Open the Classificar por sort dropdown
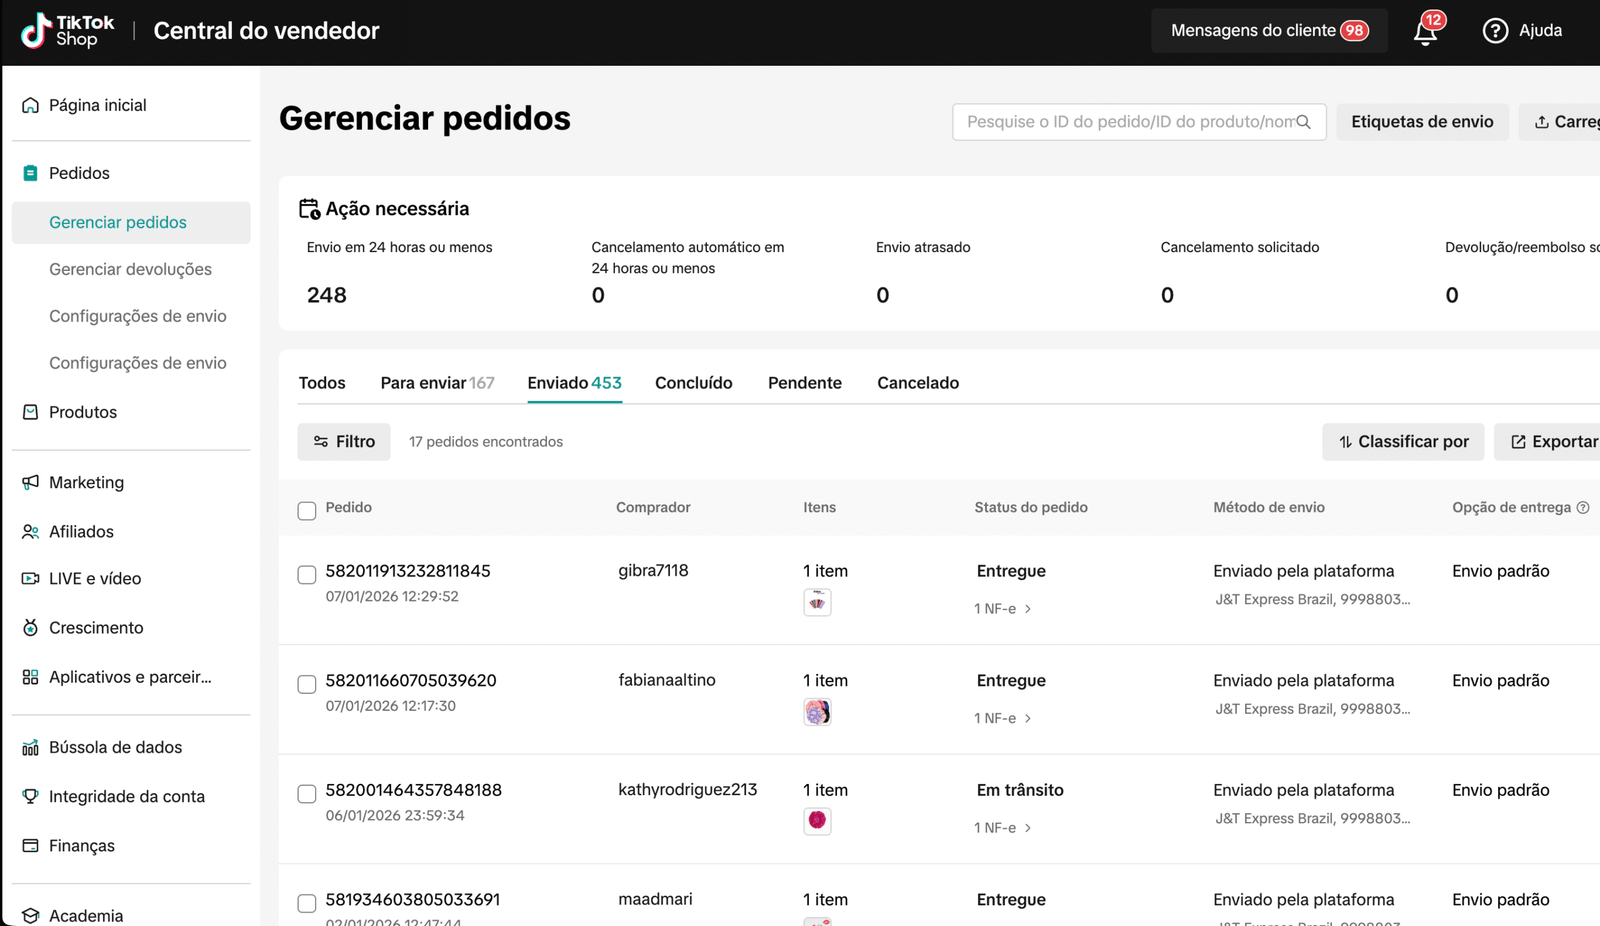1600x926 pixels. [1403, 442]
